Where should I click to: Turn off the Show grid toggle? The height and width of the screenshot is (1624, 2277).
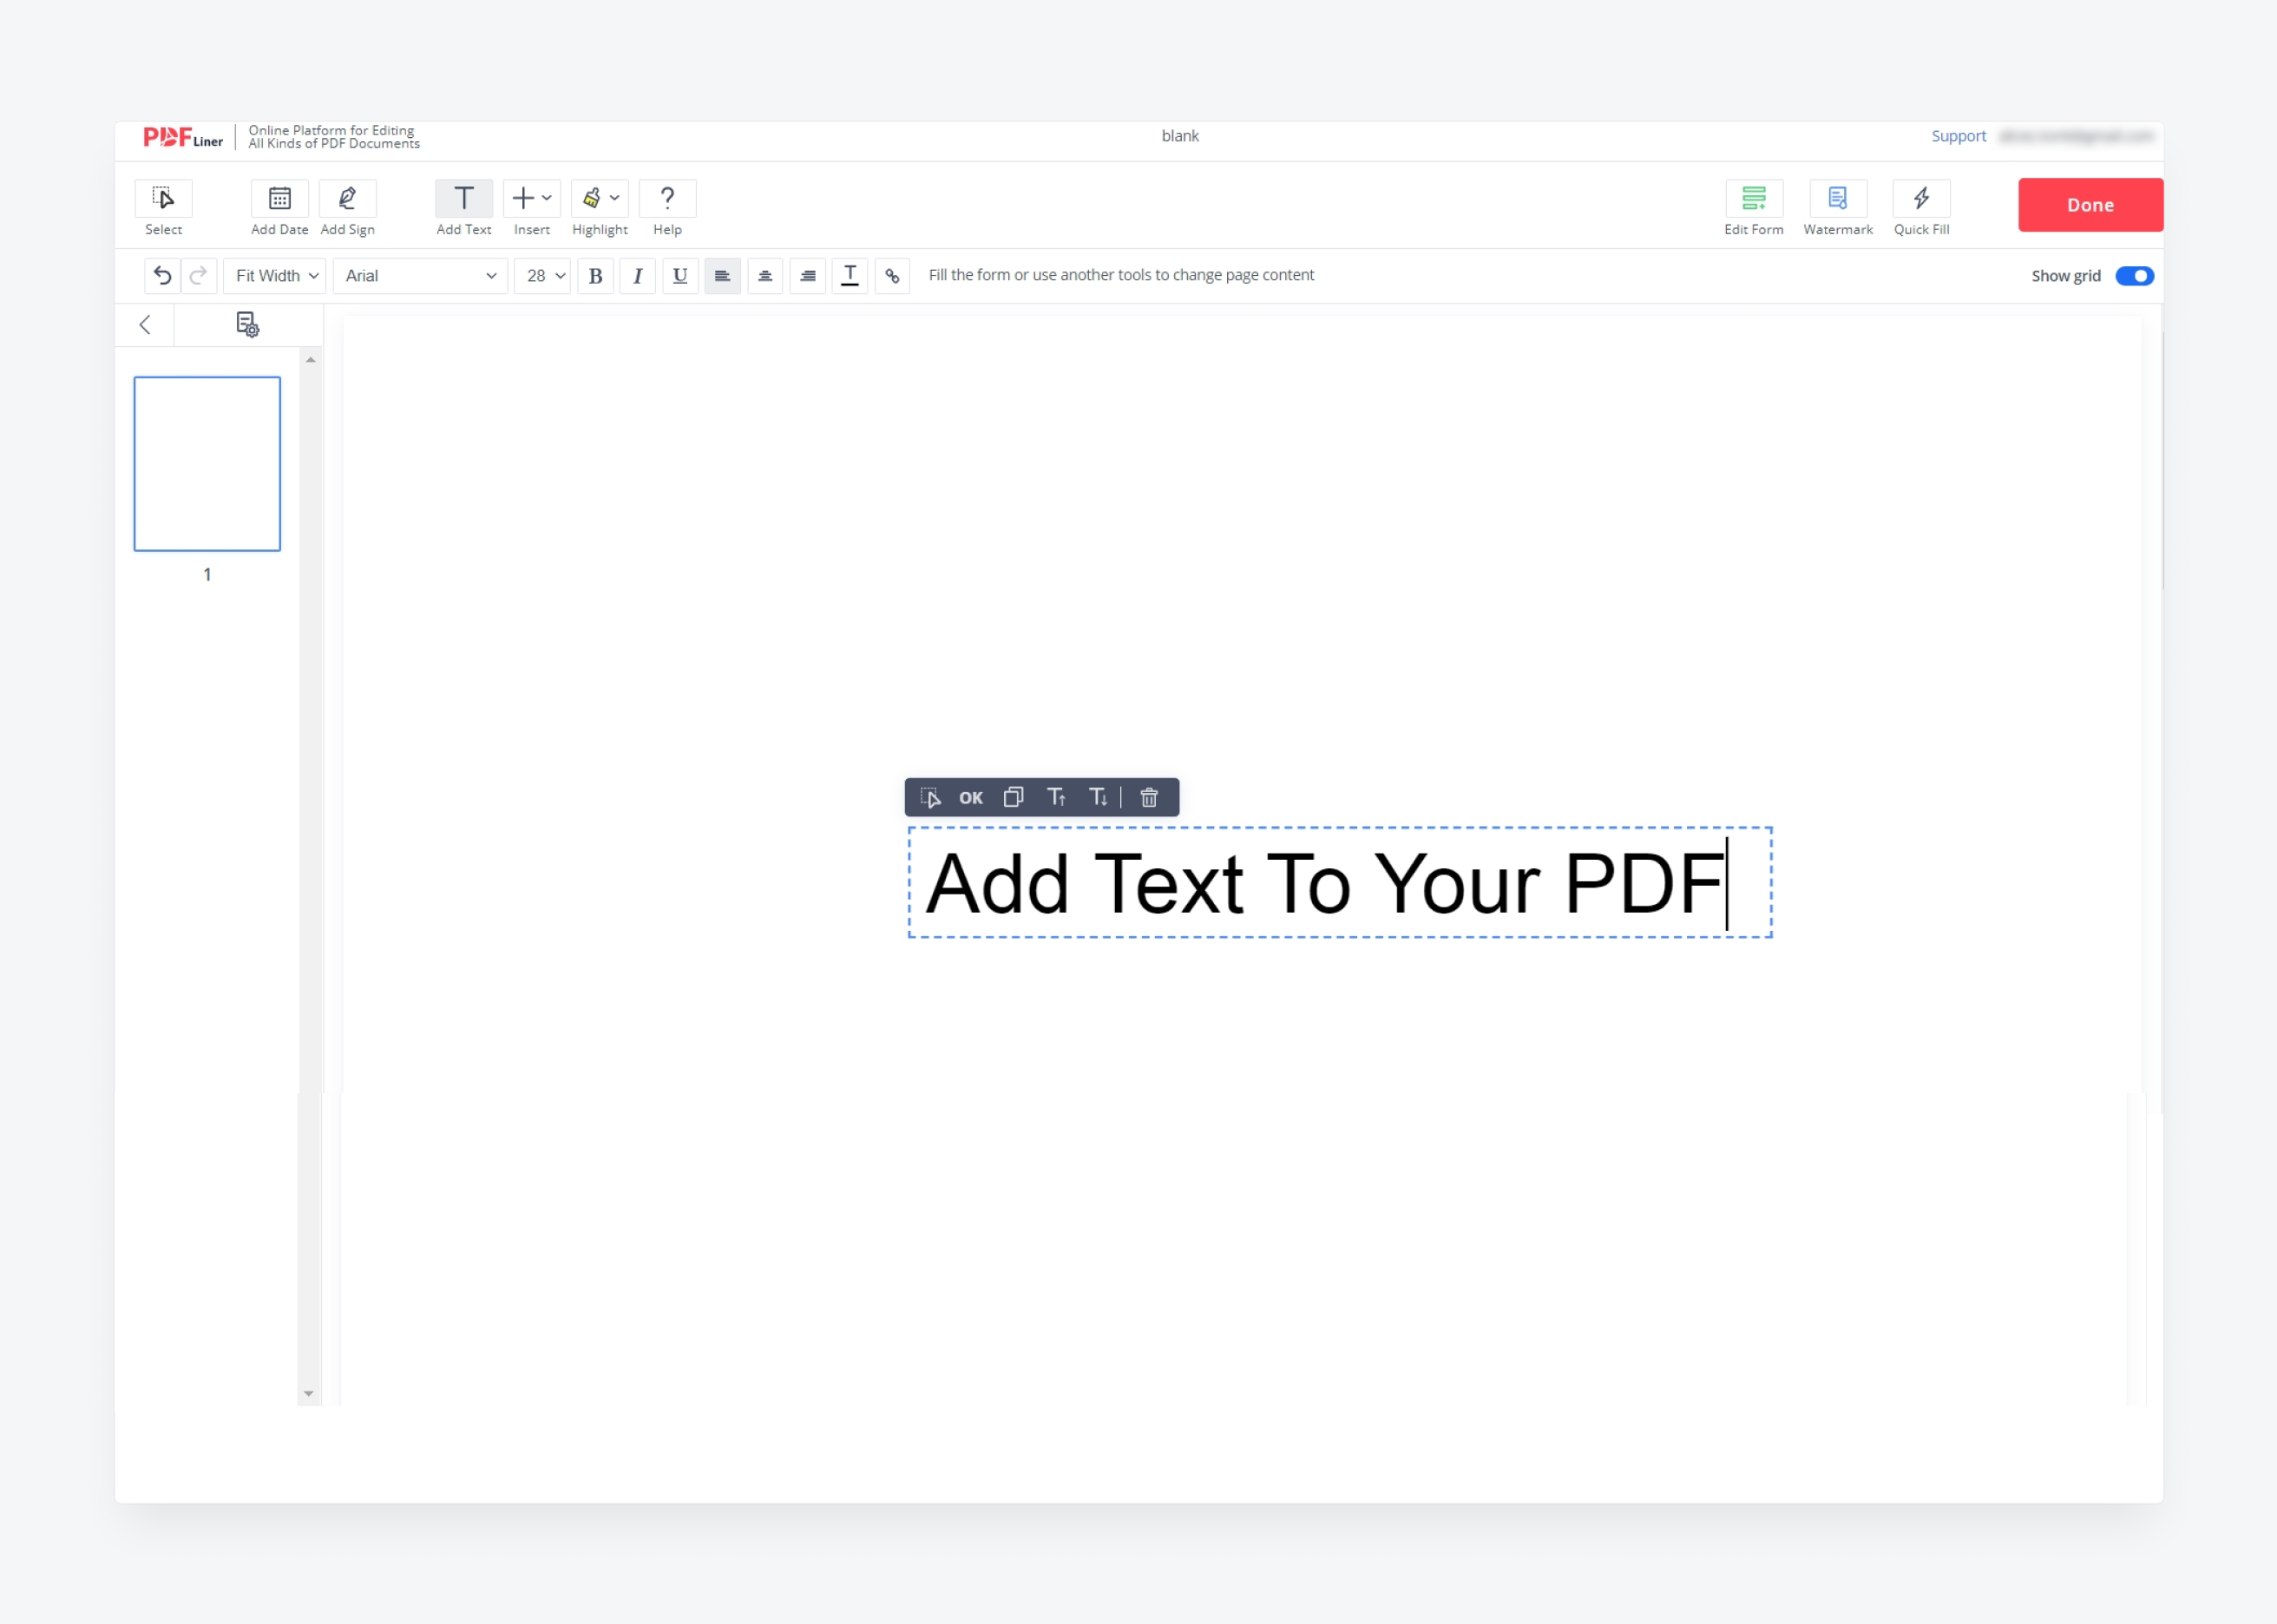(x=2134, y=276)
